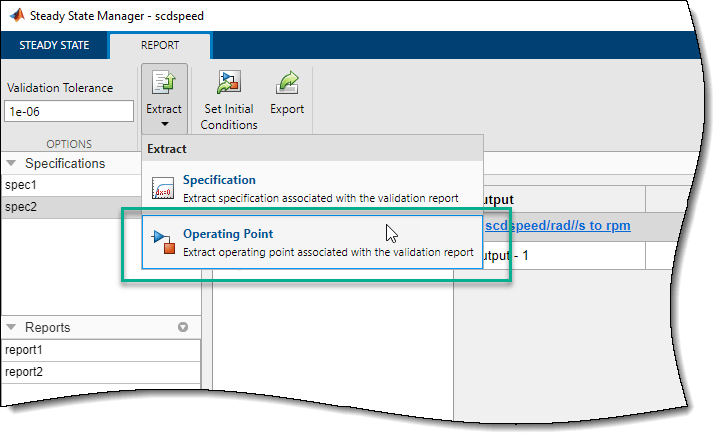Image resolution: width=721 pixels, height=440 pixels.
Task: Click the Export arrow icon
Action: pyautogui.click(x=287, y=84)
